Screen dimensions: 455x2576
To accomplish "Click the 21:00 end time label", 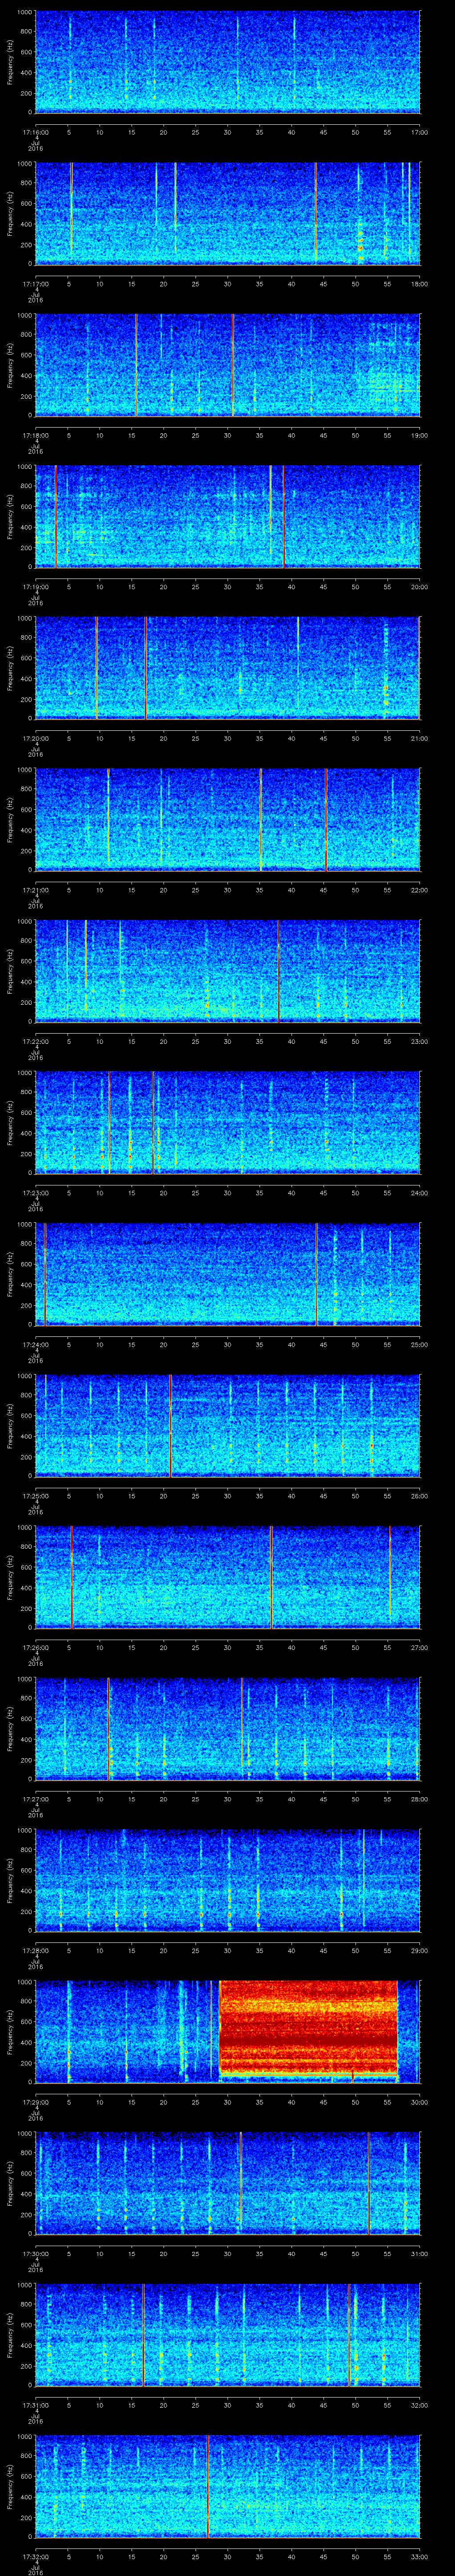I will point(419,738).
